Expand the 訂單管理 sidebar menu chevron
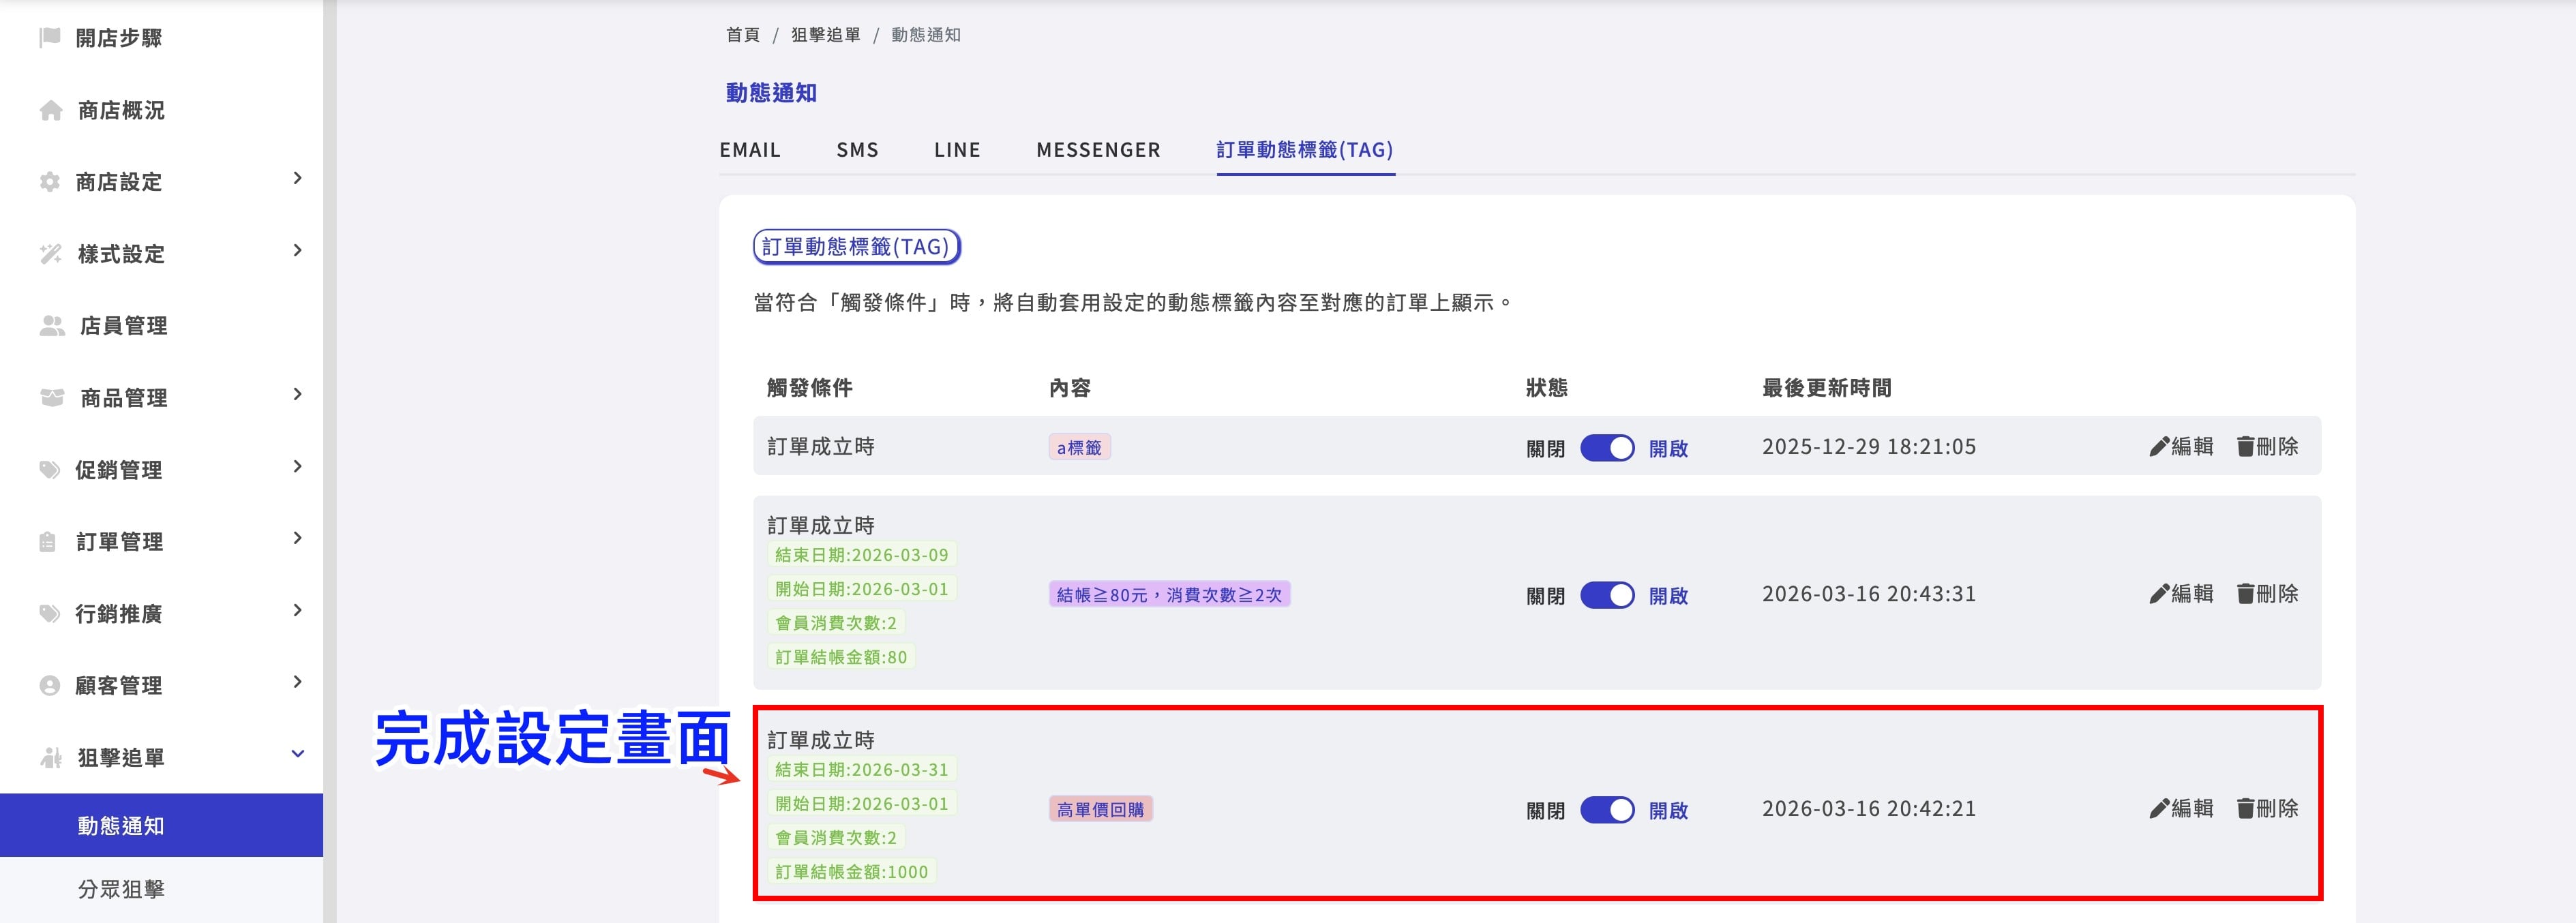Image resolution: width=2576 pixels, height=923 pixels. click(x=297, y=538)
